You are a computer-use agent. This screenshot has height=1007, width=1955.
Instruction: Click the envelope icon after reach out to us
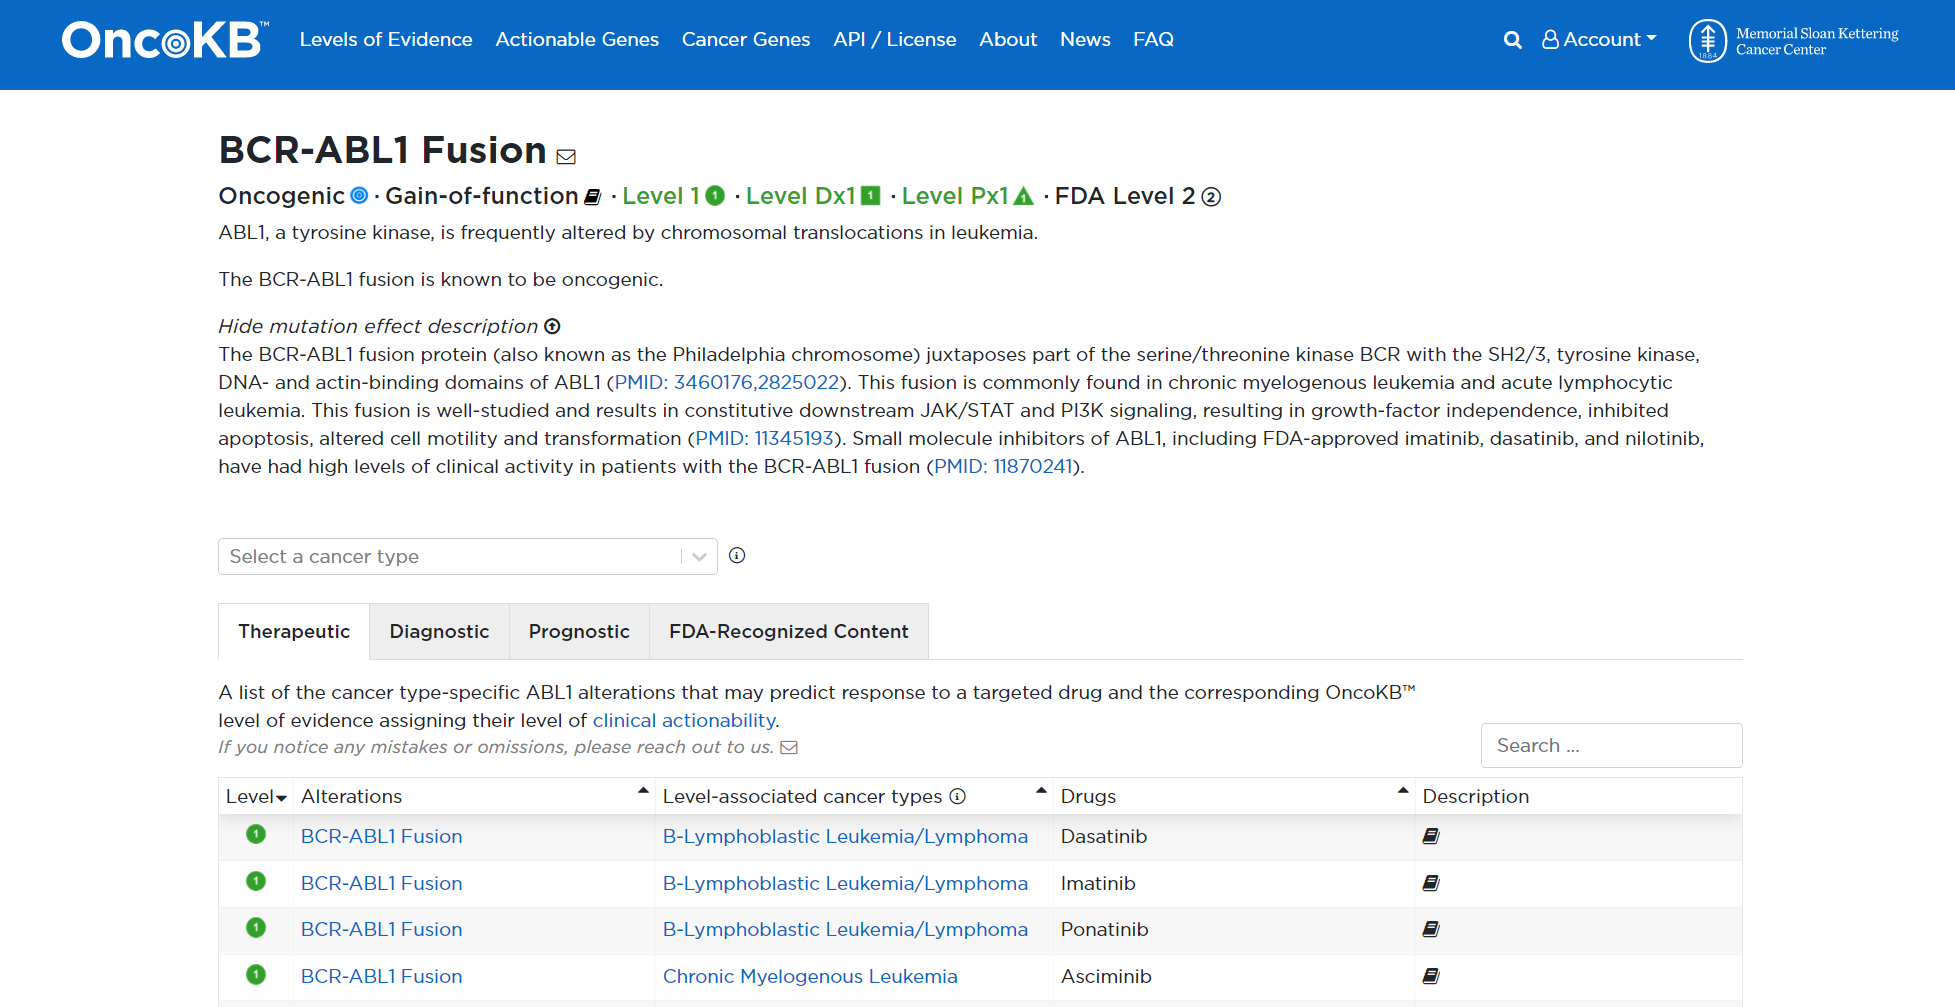click(x=789, y=747)
